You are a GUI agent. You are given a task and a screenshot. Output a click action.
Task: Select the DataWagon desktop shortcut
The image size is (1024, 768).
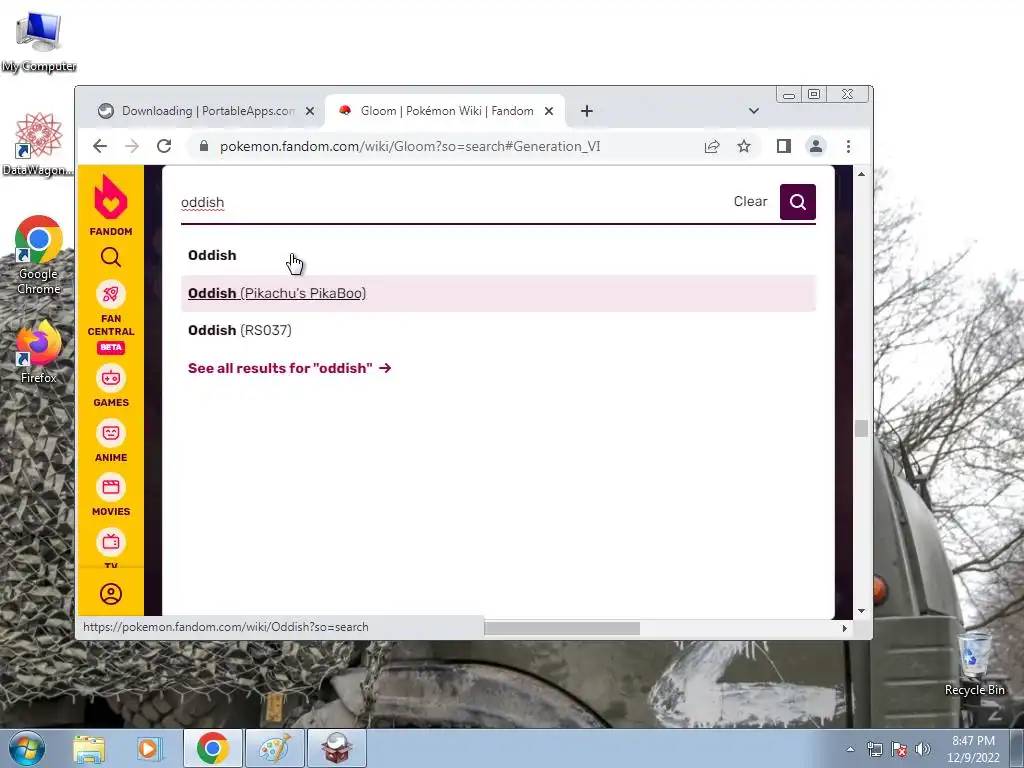pos(38,144)
